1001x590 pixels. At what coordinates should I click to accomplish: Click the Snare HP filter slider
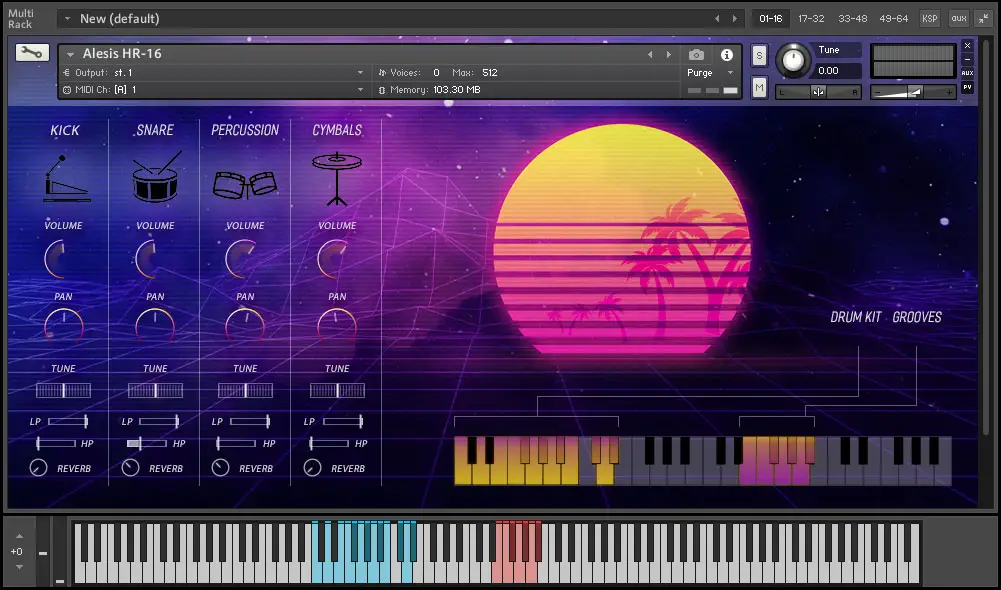(x=147, y=443)
